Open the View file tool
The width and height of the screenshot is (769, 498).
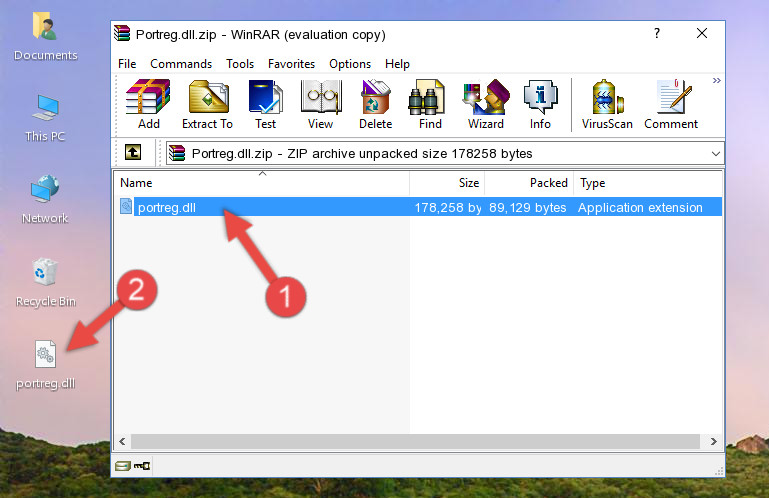(x=320, y=104)
